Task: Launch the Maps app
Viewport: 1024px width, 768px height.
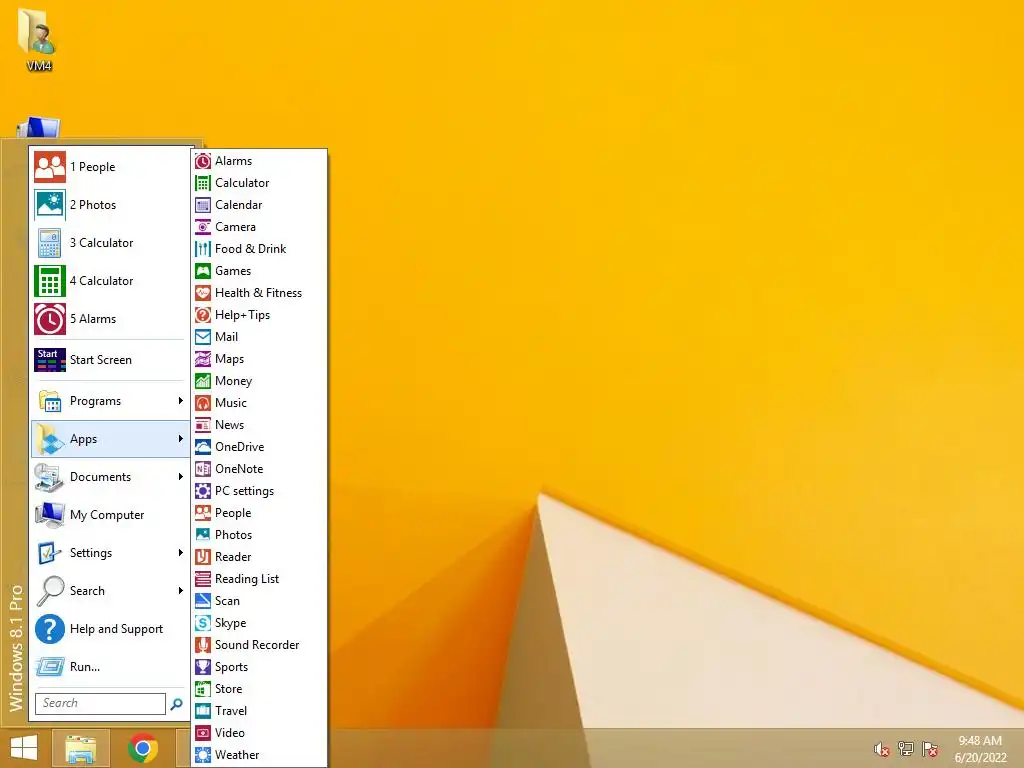Action: [259, 359]
